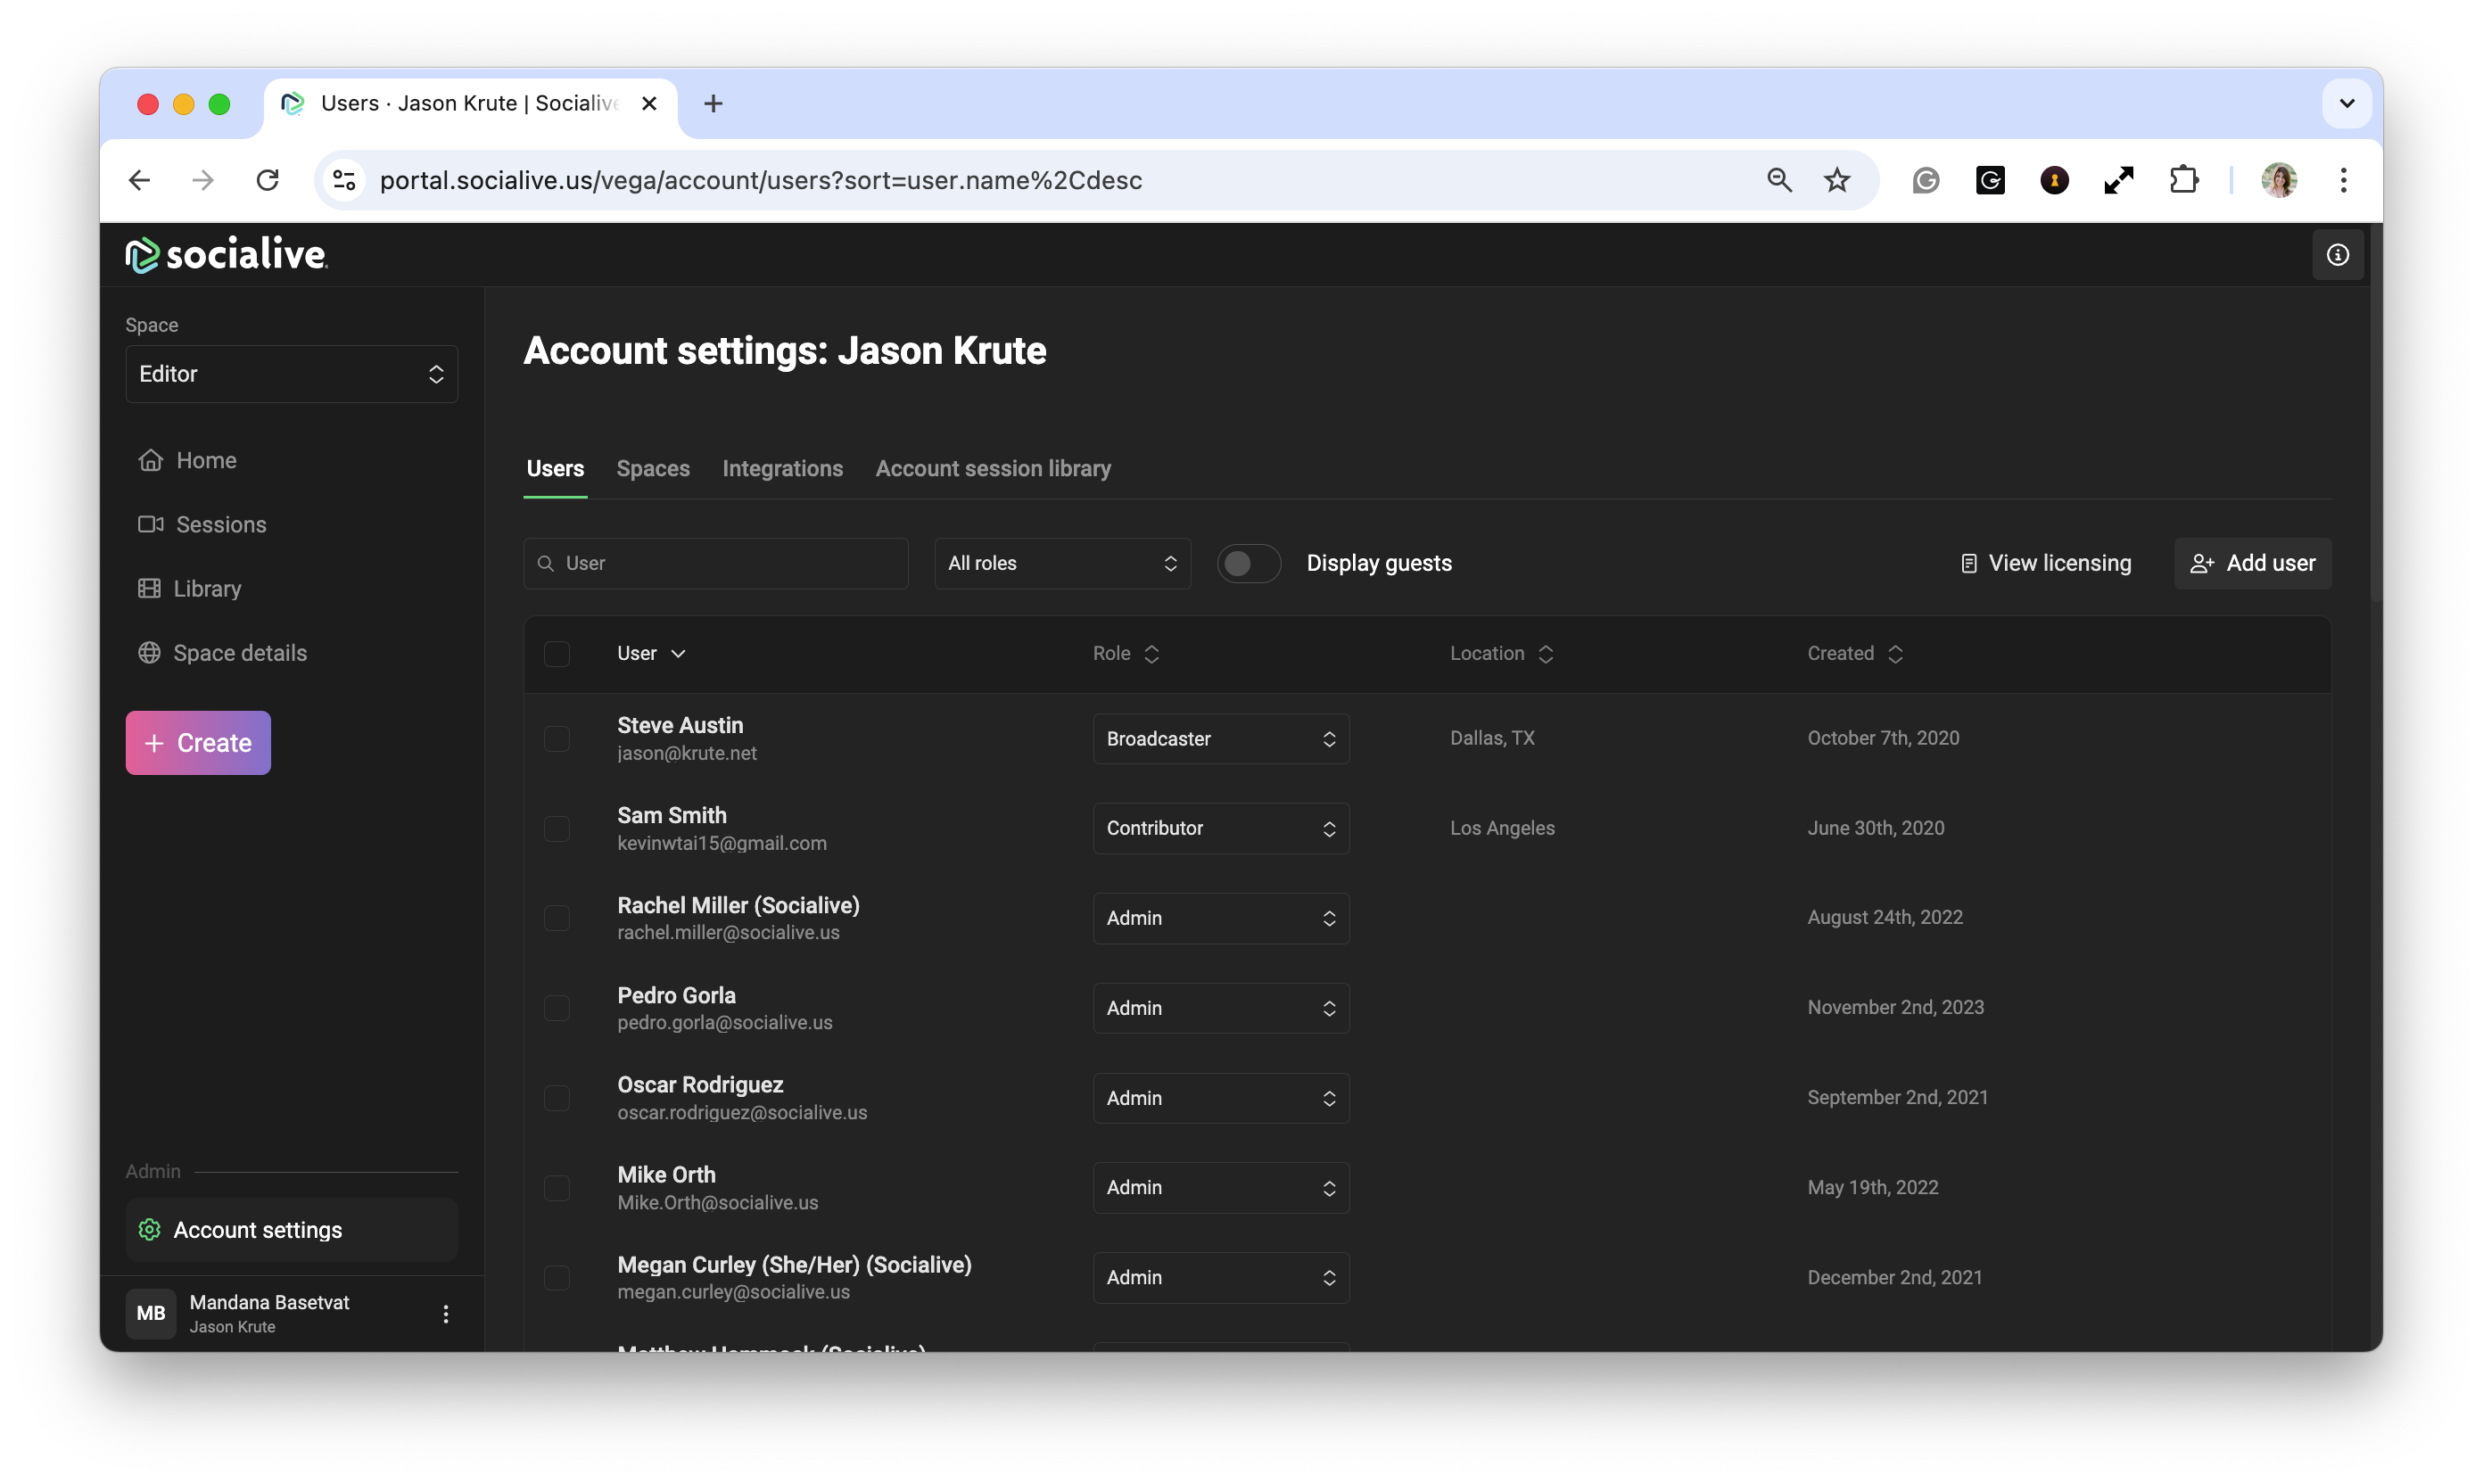Toggle the Display guests switch

coord(1248,563)
